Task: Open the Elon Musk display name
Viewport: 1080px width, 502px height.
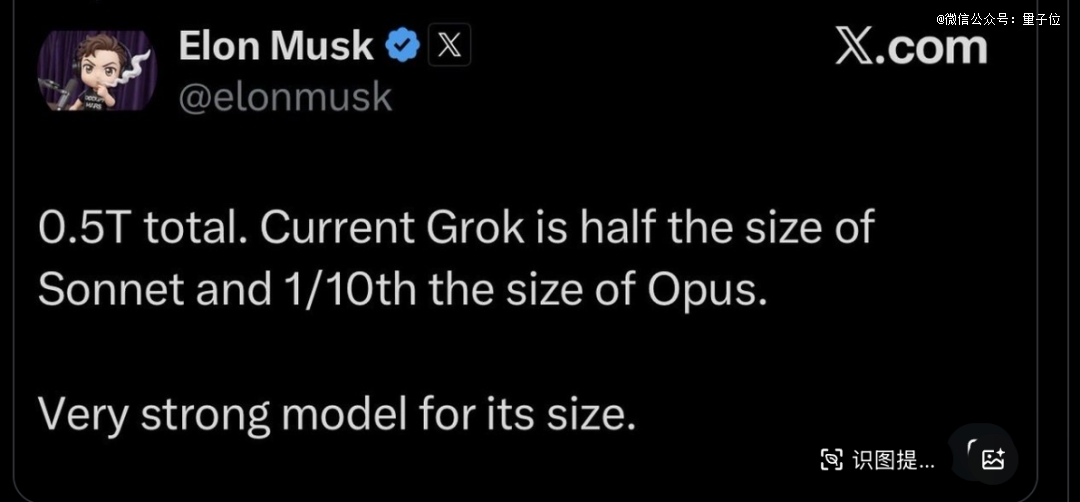Action: pos(276,45)
